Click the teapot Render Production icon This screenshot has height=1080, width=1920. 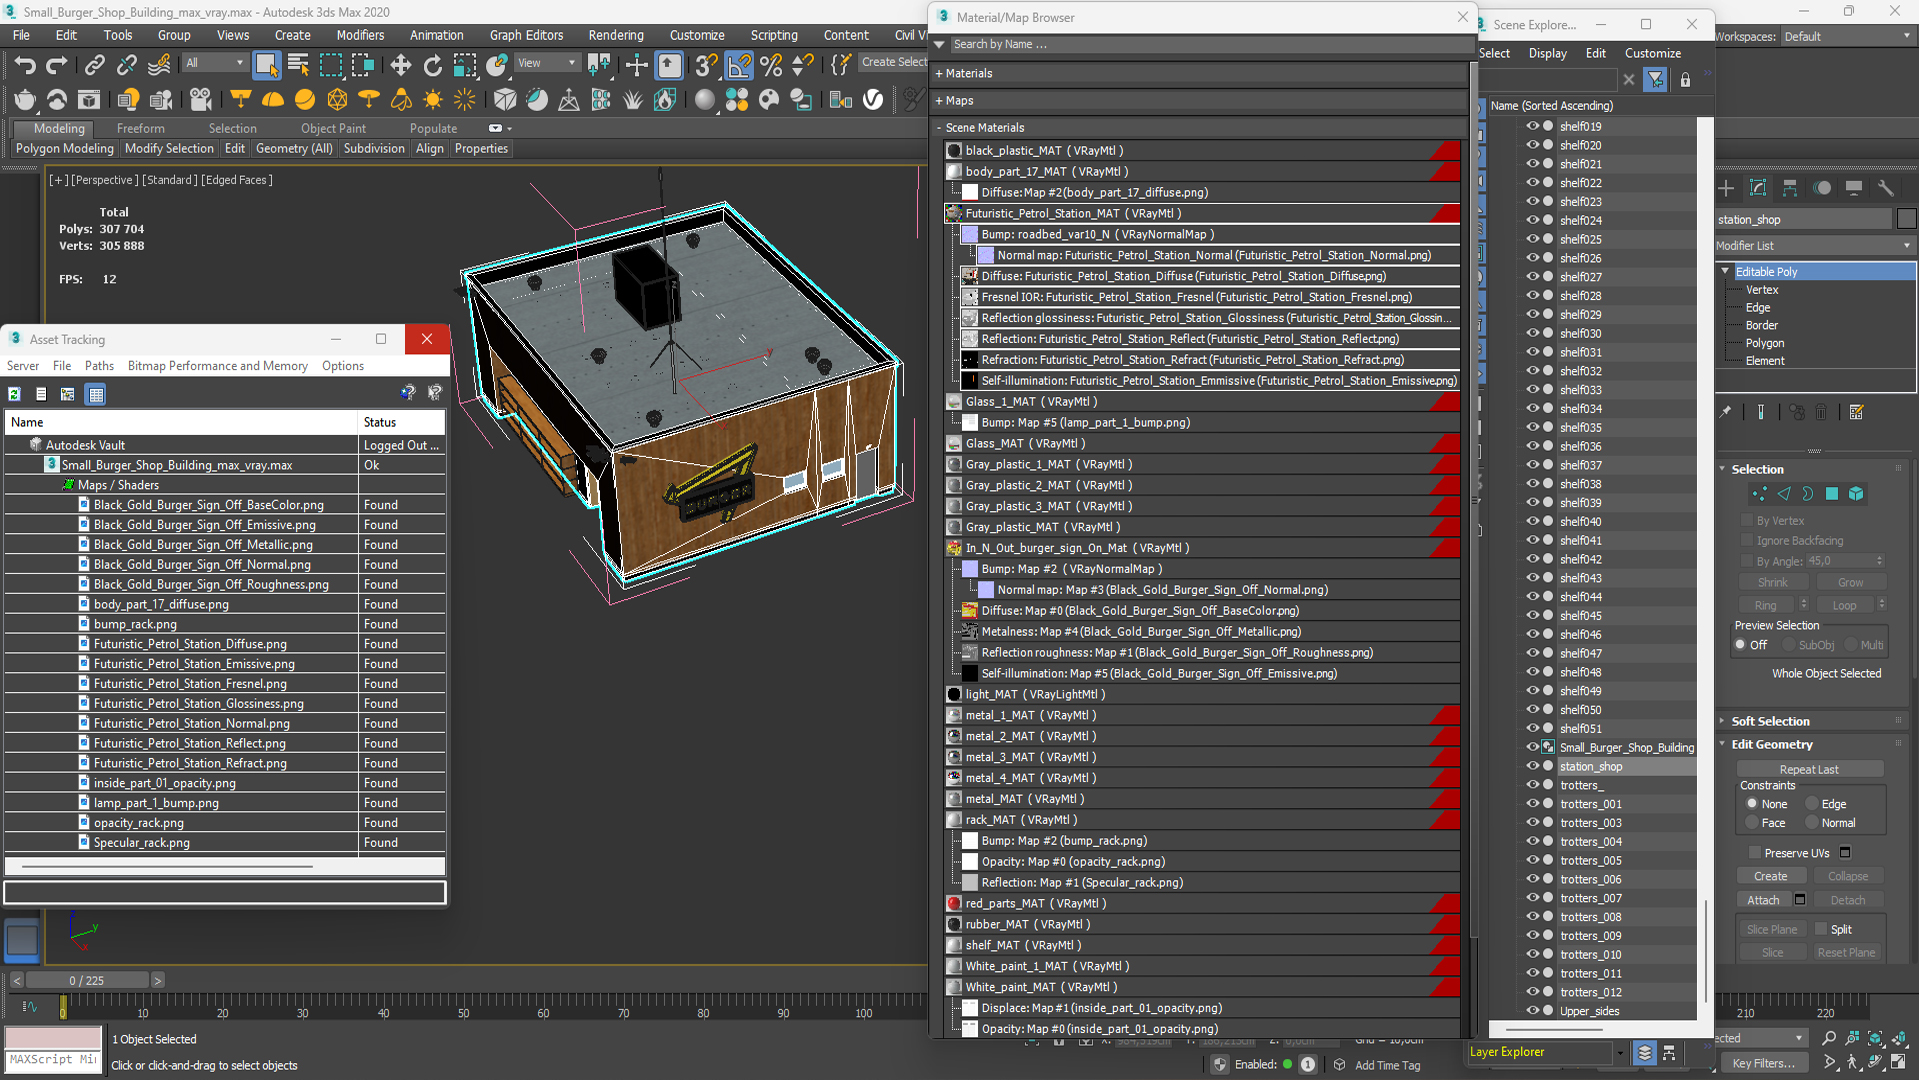pyautogui.click(x=24, y=99)
